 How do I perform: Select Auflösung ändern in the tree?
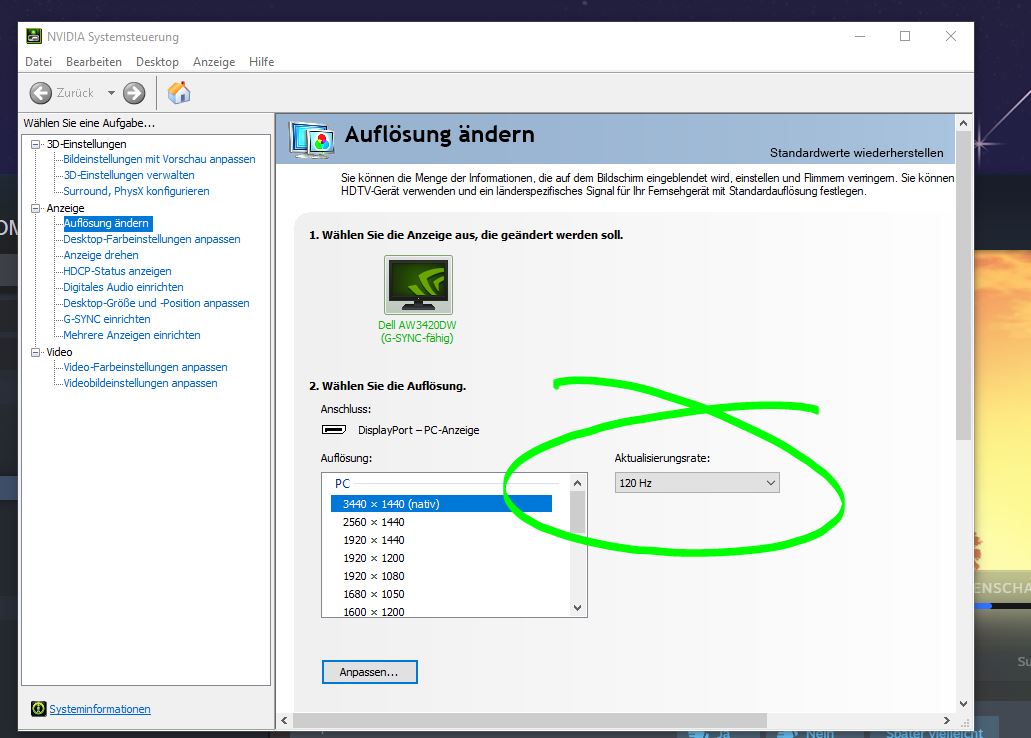107,223
